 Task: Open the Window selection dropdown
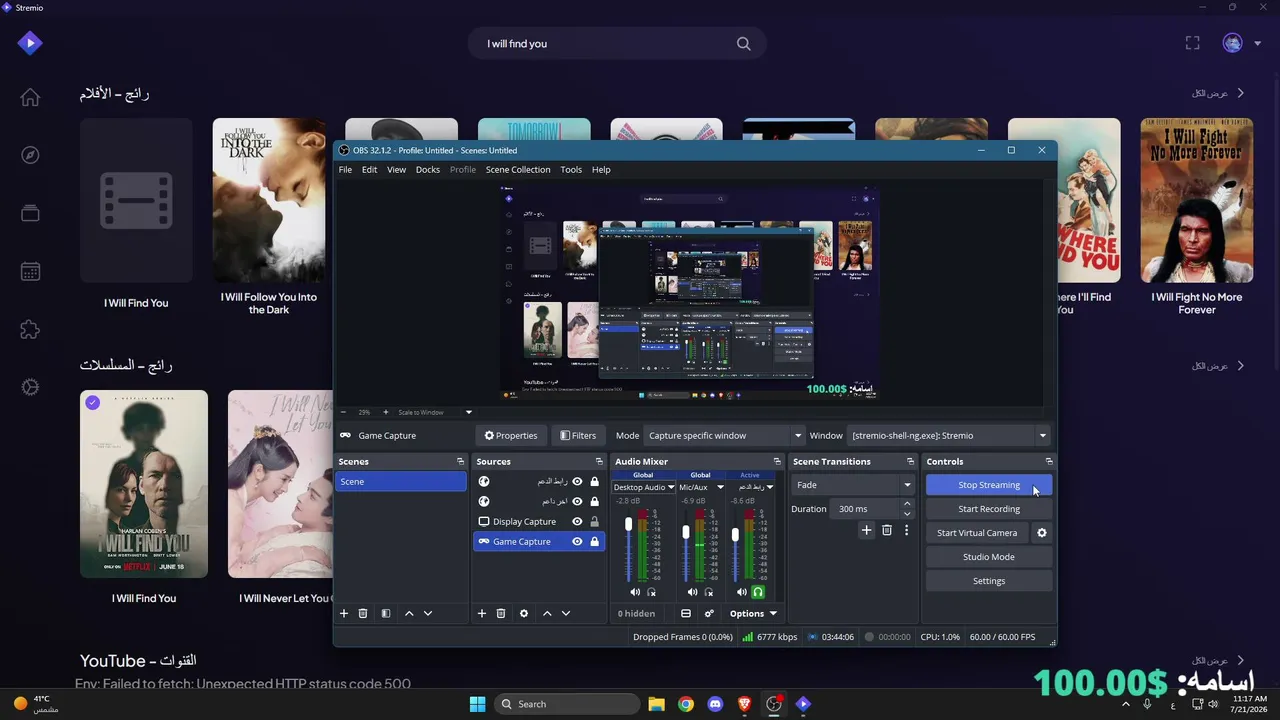[x=949, y=435]
